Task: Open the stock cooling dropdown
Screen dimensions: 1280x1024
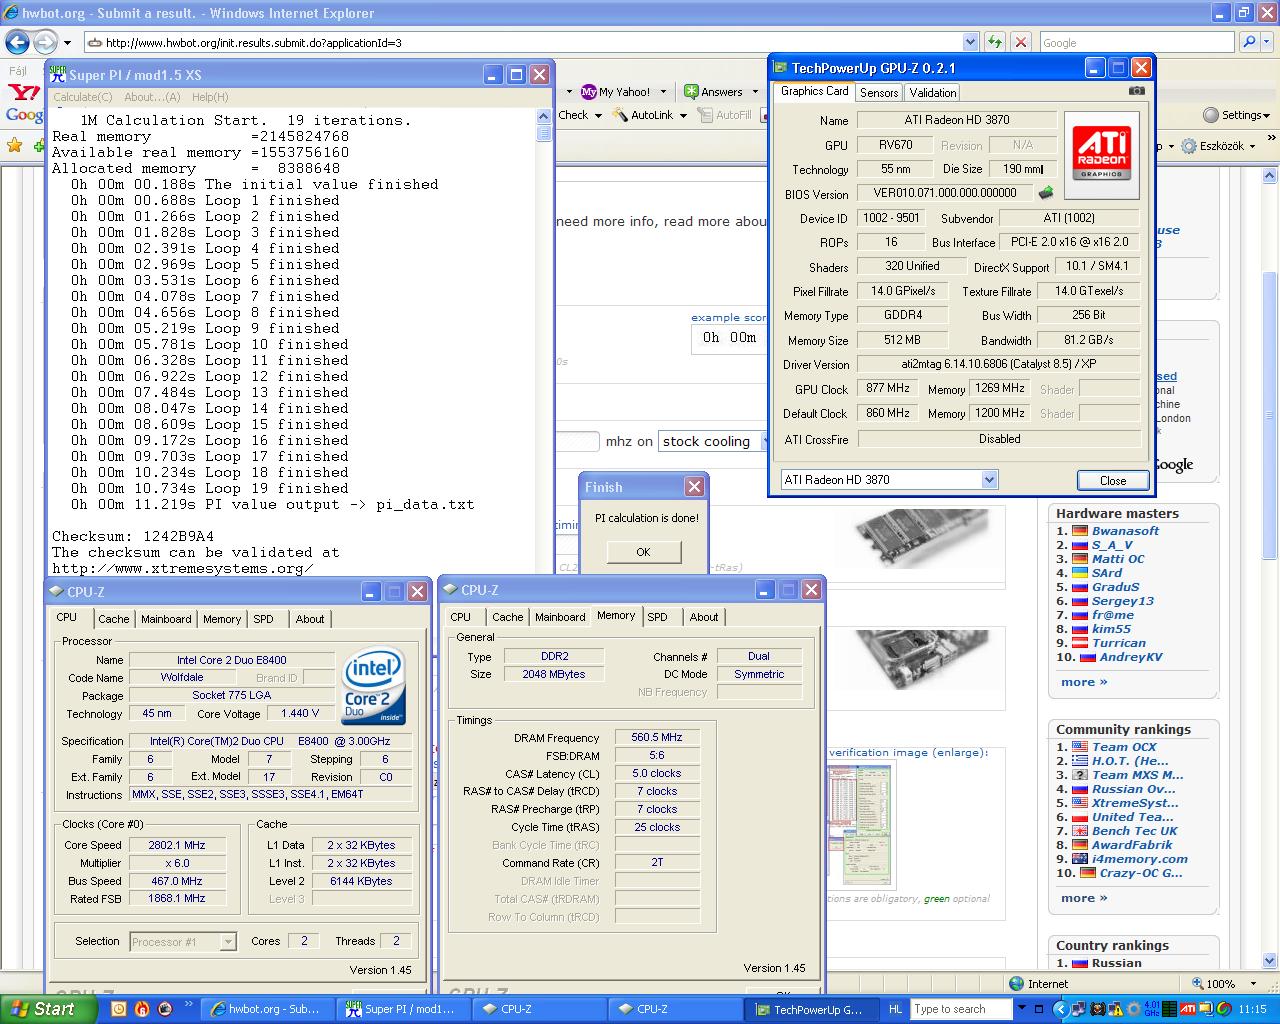Action: 714,441
